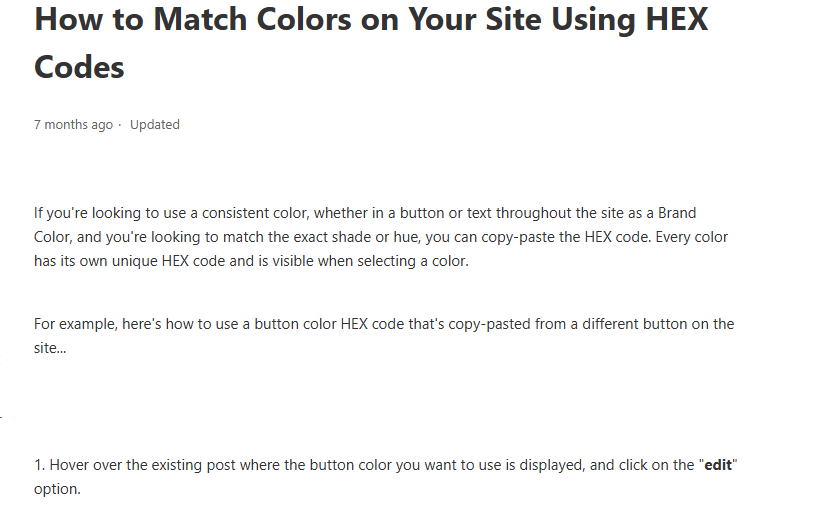Click the separator dot between timestamp and Updated
Screen dimensions: 831x505
(120, 125)
